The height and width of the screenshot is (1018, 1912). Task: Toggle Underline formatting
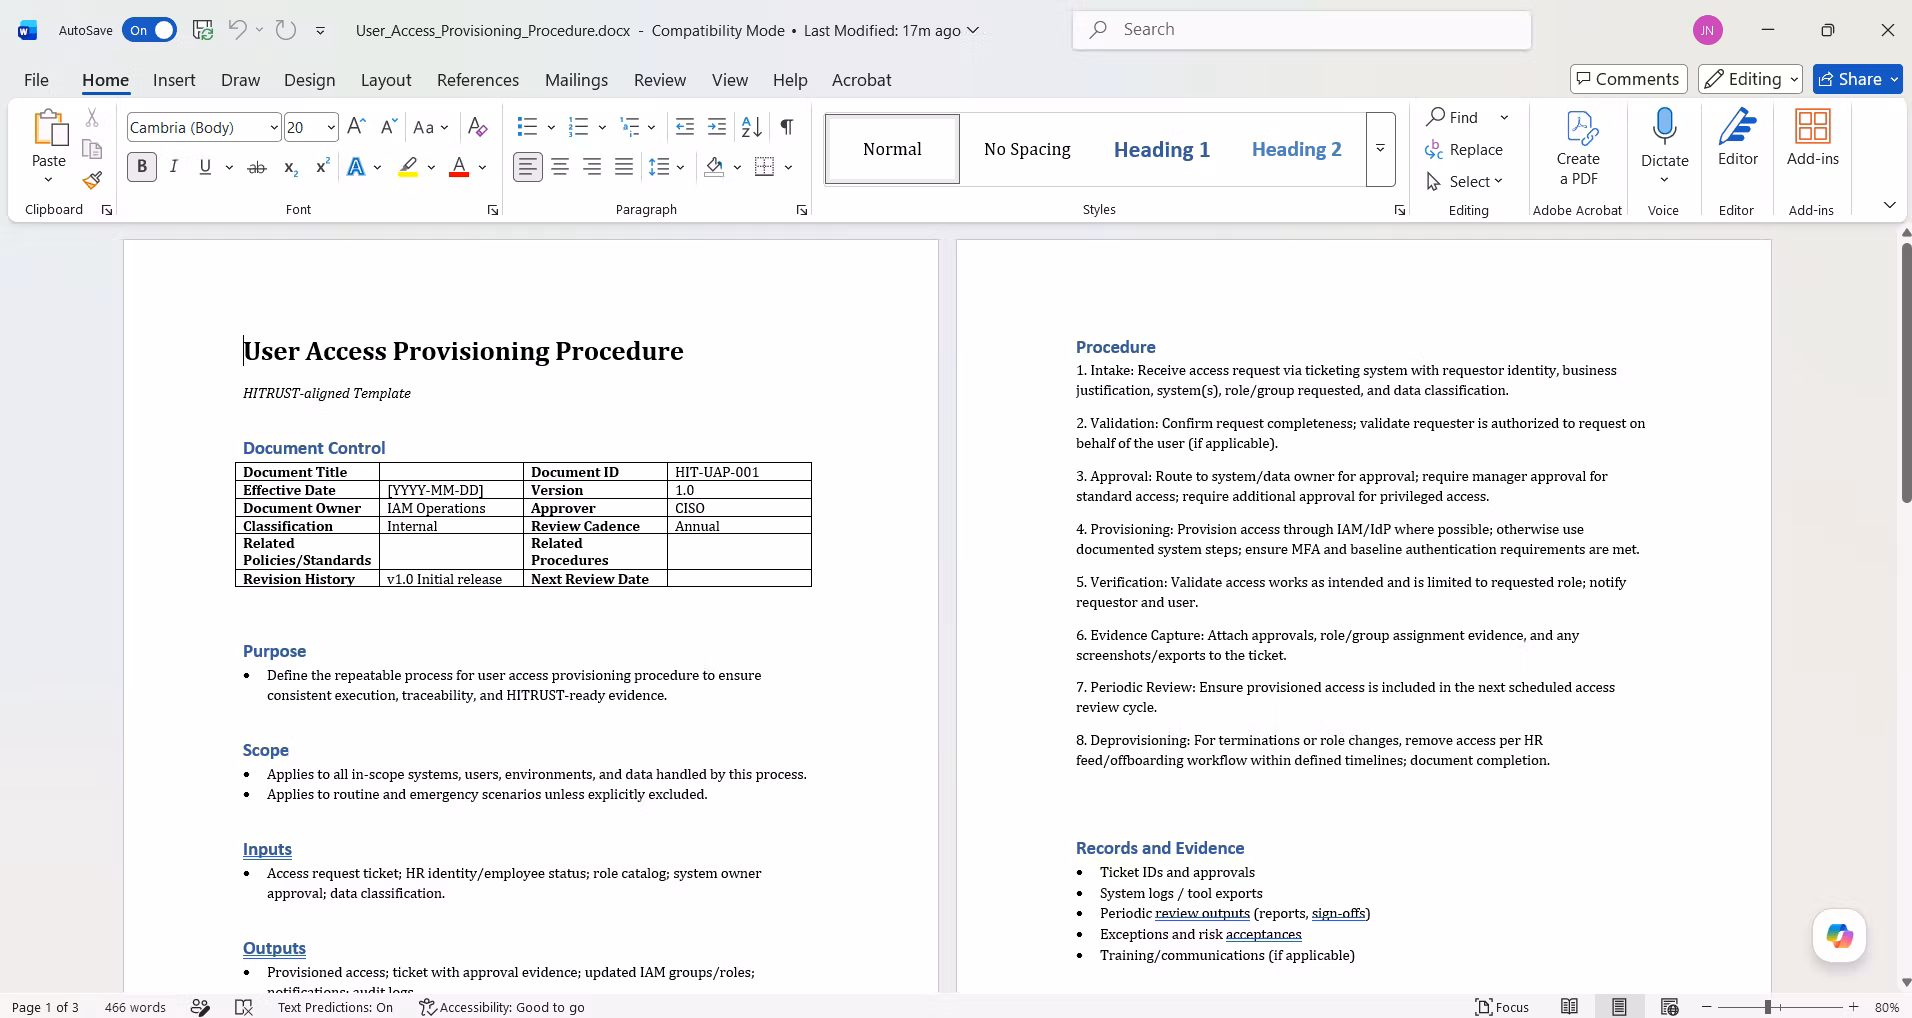pos(205,167)
